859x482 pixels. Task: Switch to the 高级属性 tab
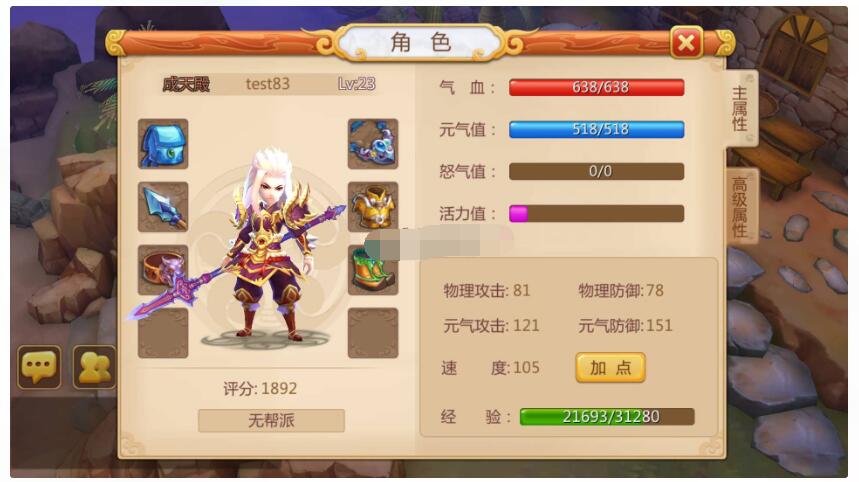pos(741,207)
